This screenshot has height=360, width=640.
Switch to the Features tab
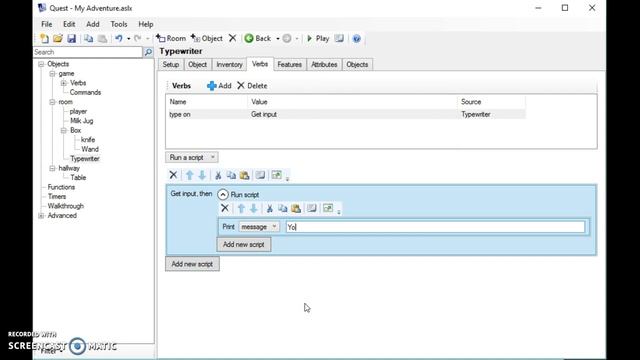(x=289, y=64)
